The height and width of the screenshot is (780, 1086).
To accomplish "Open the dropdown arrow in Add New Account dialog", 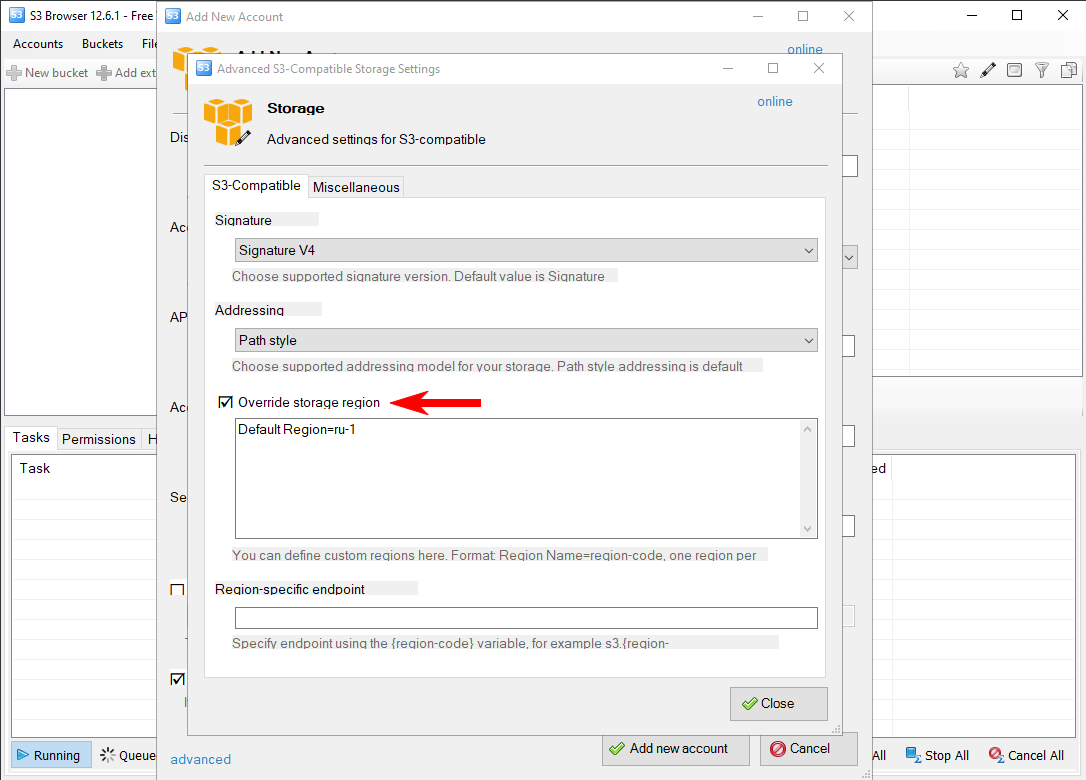I will [x=850, y=258].
